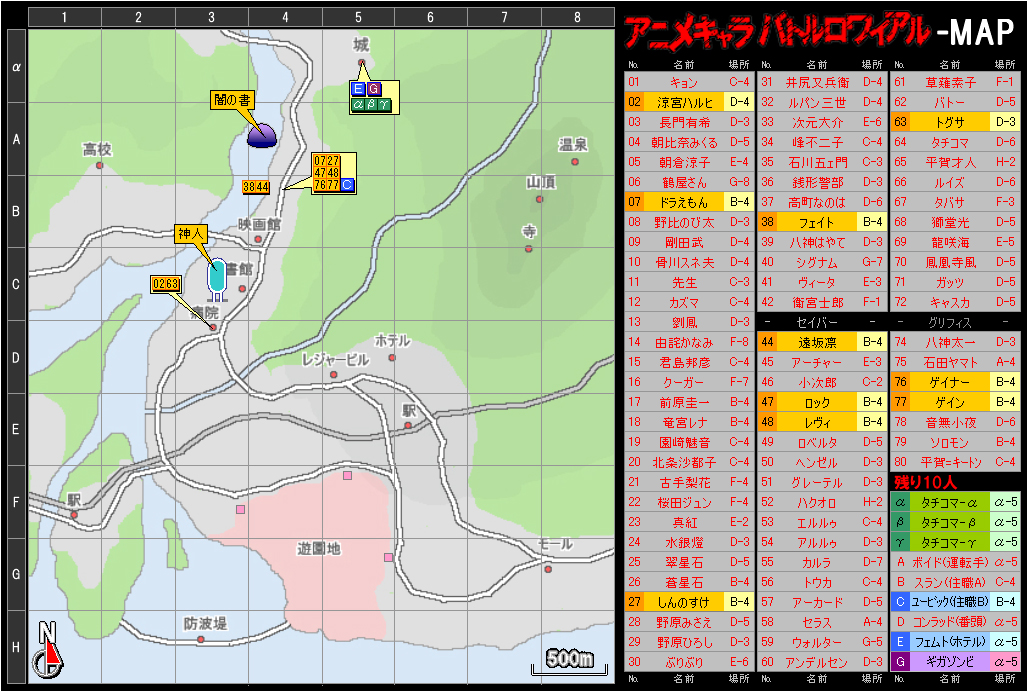Select the purple G cell beside ギガゾンビ
1027x691 pixels.
900,662
